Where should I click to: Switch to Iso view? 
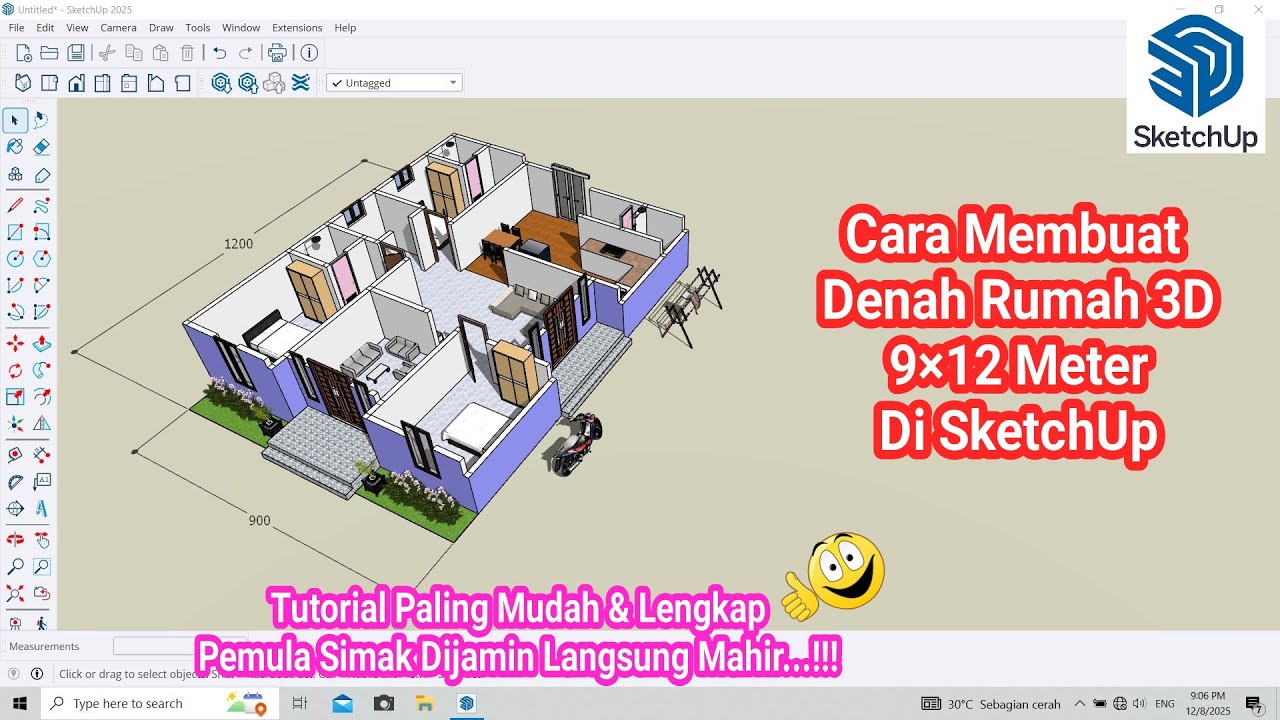pyautogui.click(x=23, y=83)
